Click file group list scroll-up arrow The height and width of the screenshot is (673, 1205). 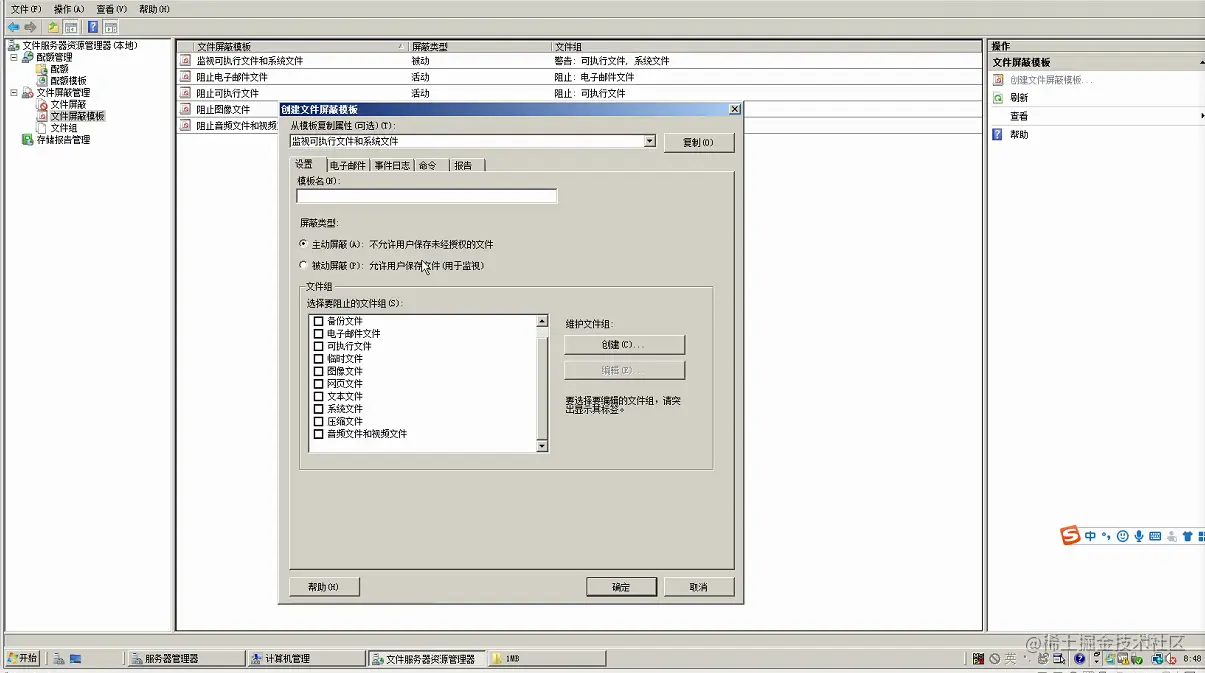pos(542,321)
